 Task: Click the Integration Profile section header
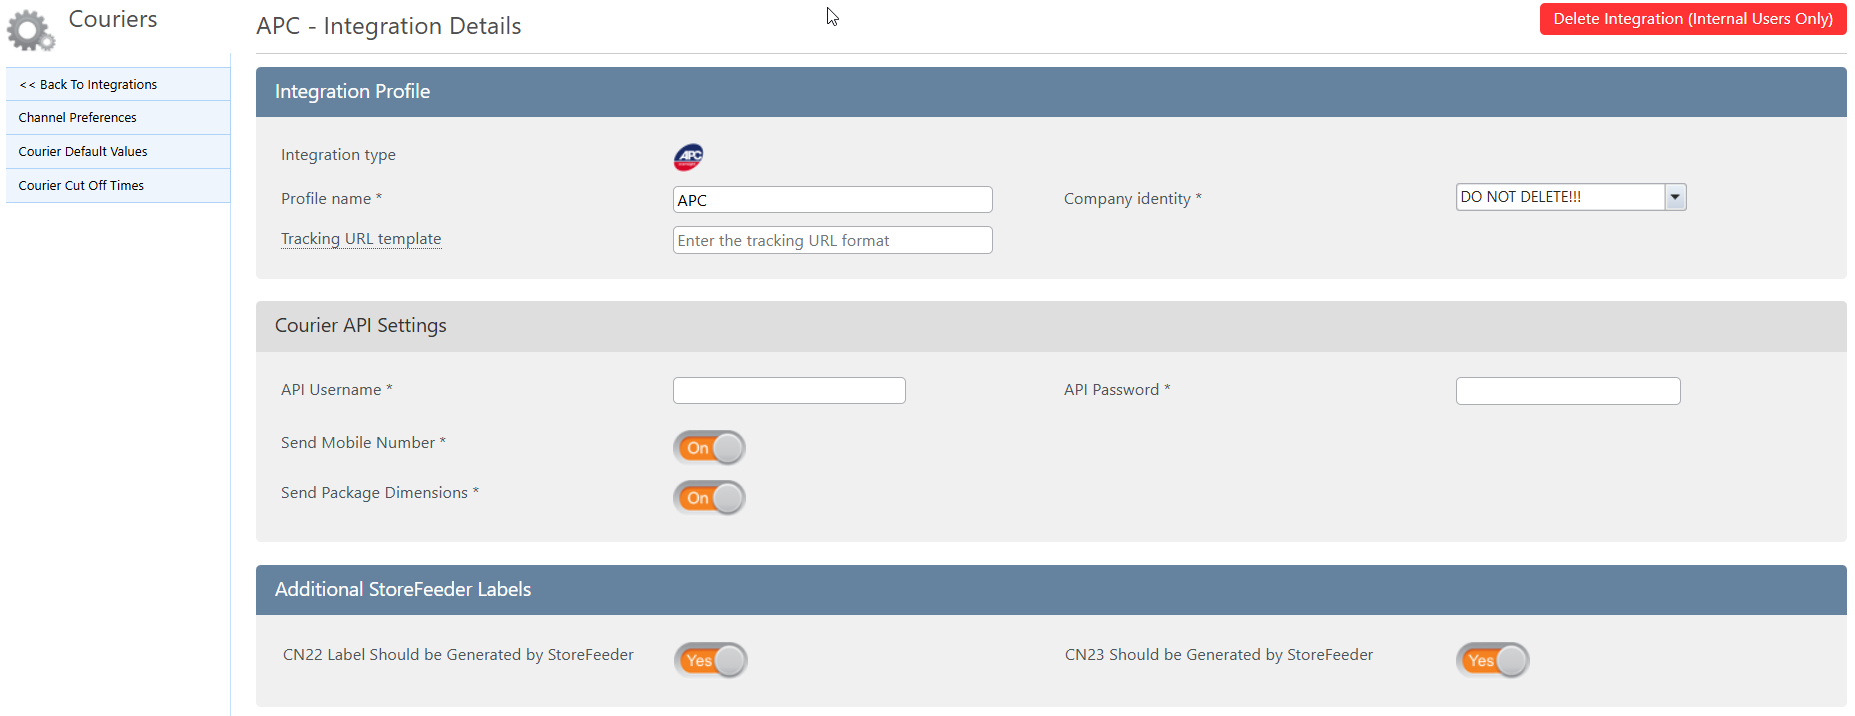pos(1051,92)
